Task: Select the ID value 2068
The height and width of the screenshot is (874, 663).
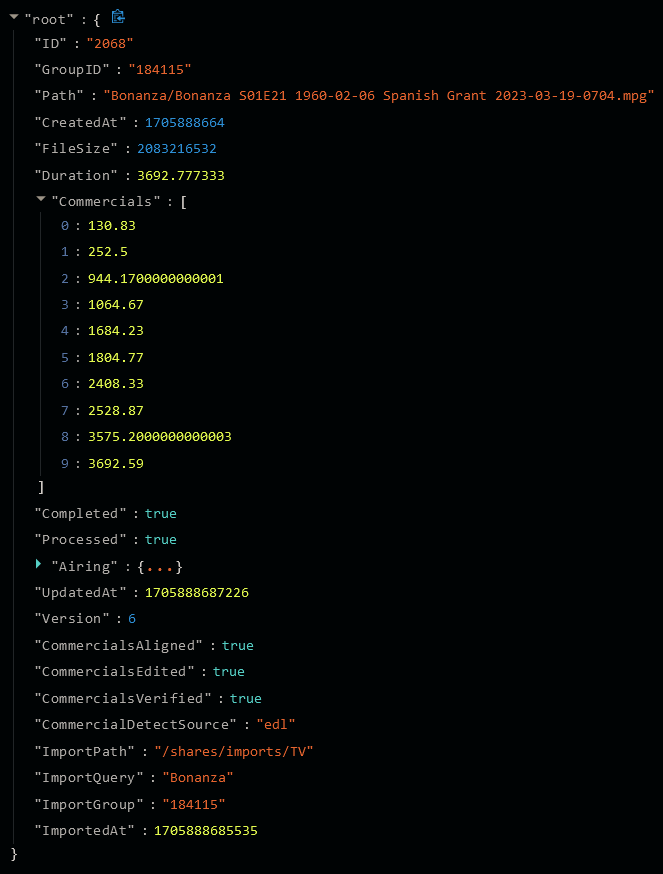Action: [110, 43]
